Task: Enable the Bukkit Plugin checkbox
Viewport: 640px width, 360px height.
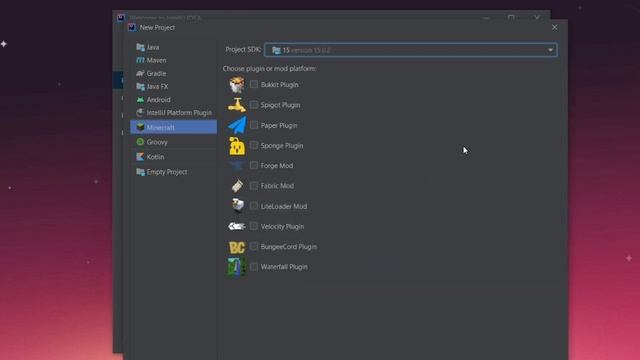Action: [x=254, y=84]
